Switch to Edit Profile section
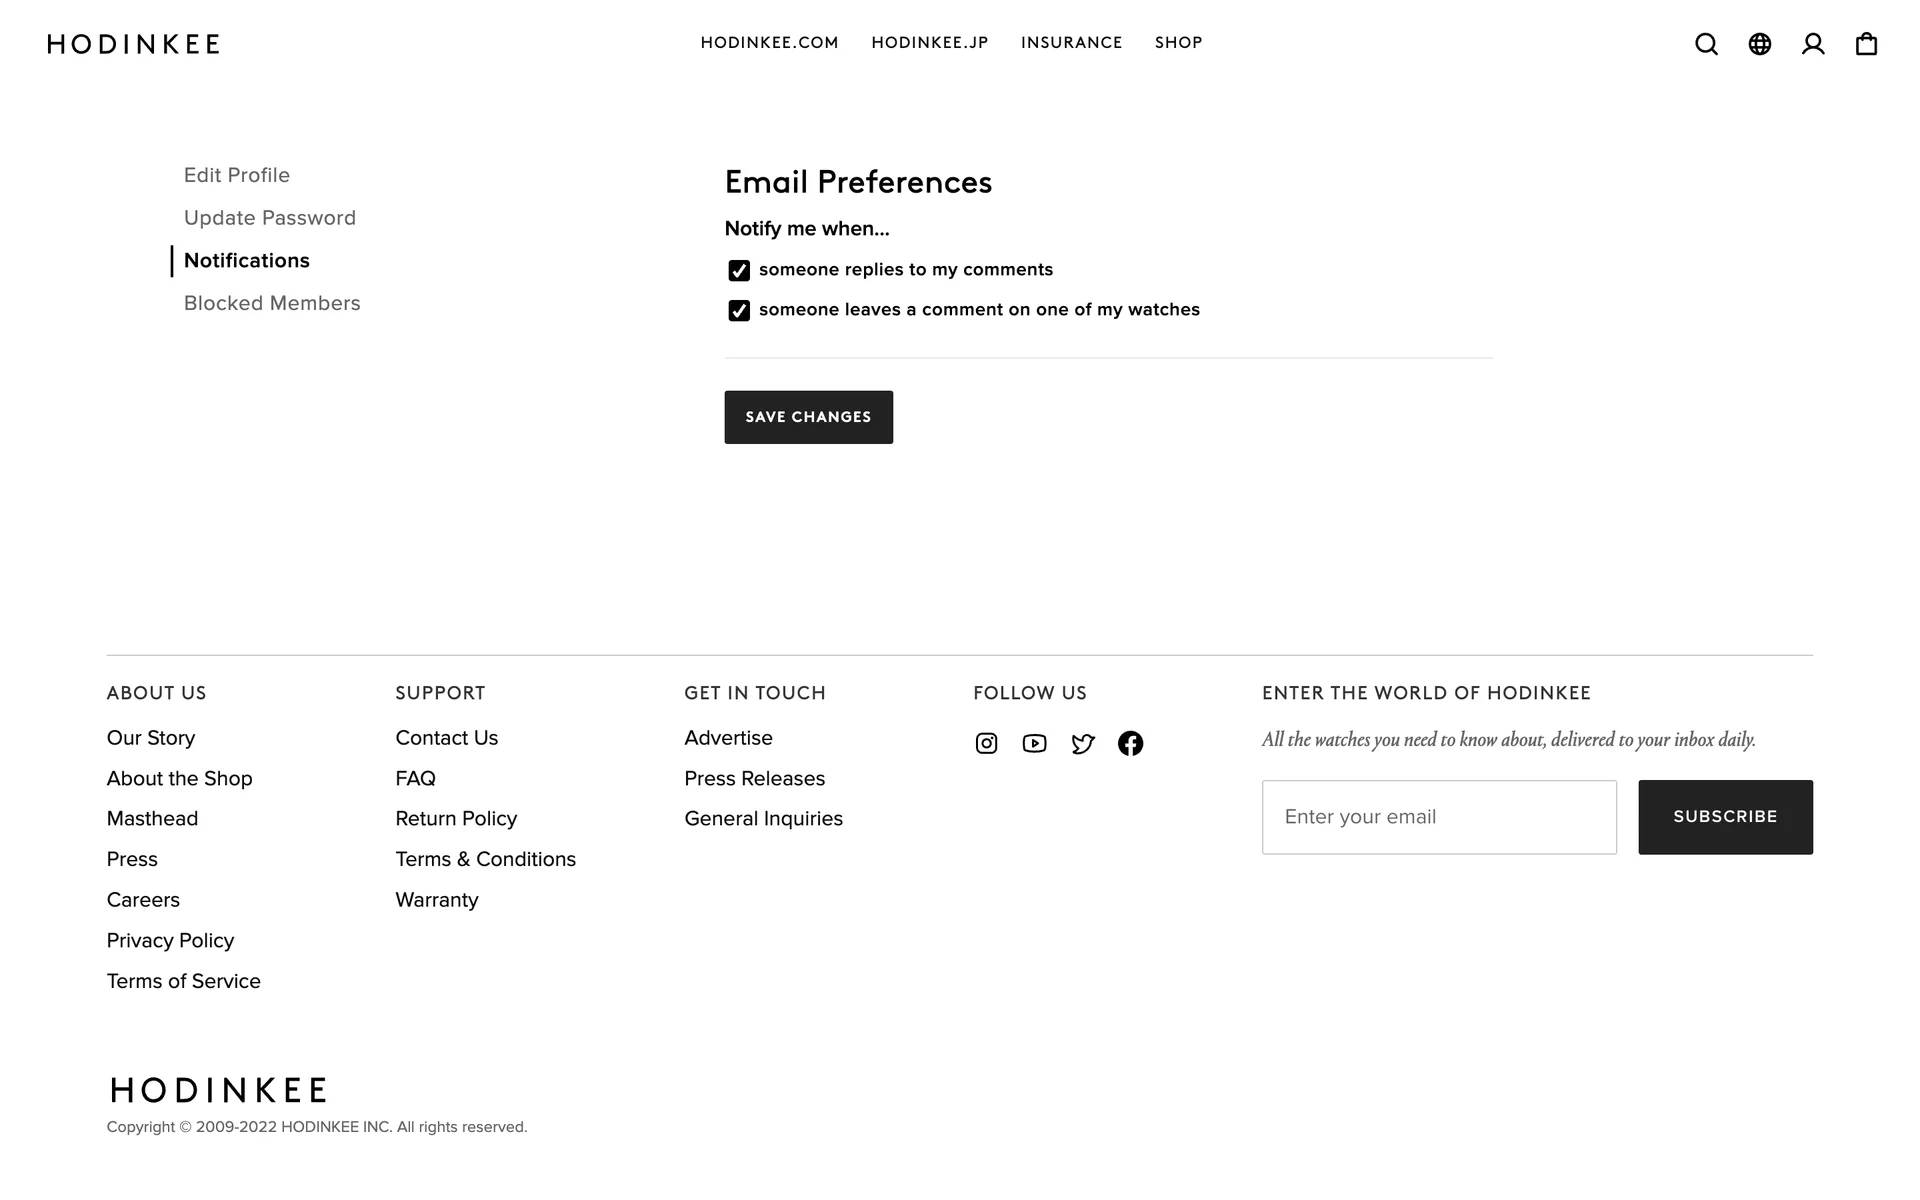Image resolution: width=1920 pixels, height=1200 pixels. [x=237, y=175]
